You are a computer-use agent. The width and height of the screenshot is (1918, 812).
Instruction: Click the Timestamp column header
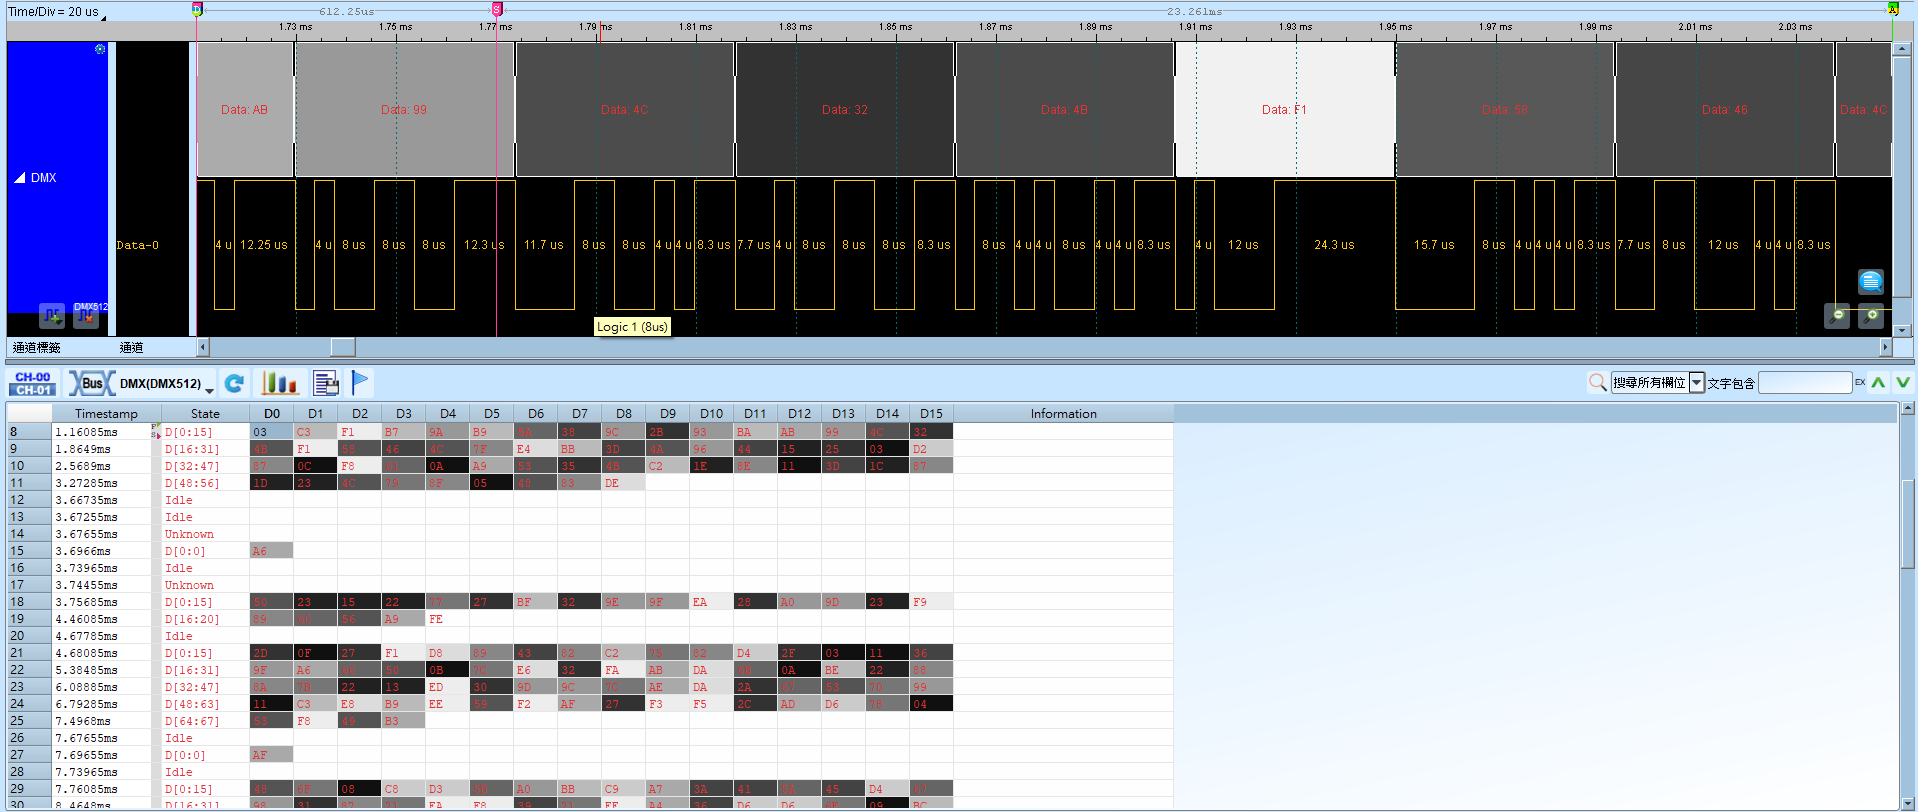(106, 414)
